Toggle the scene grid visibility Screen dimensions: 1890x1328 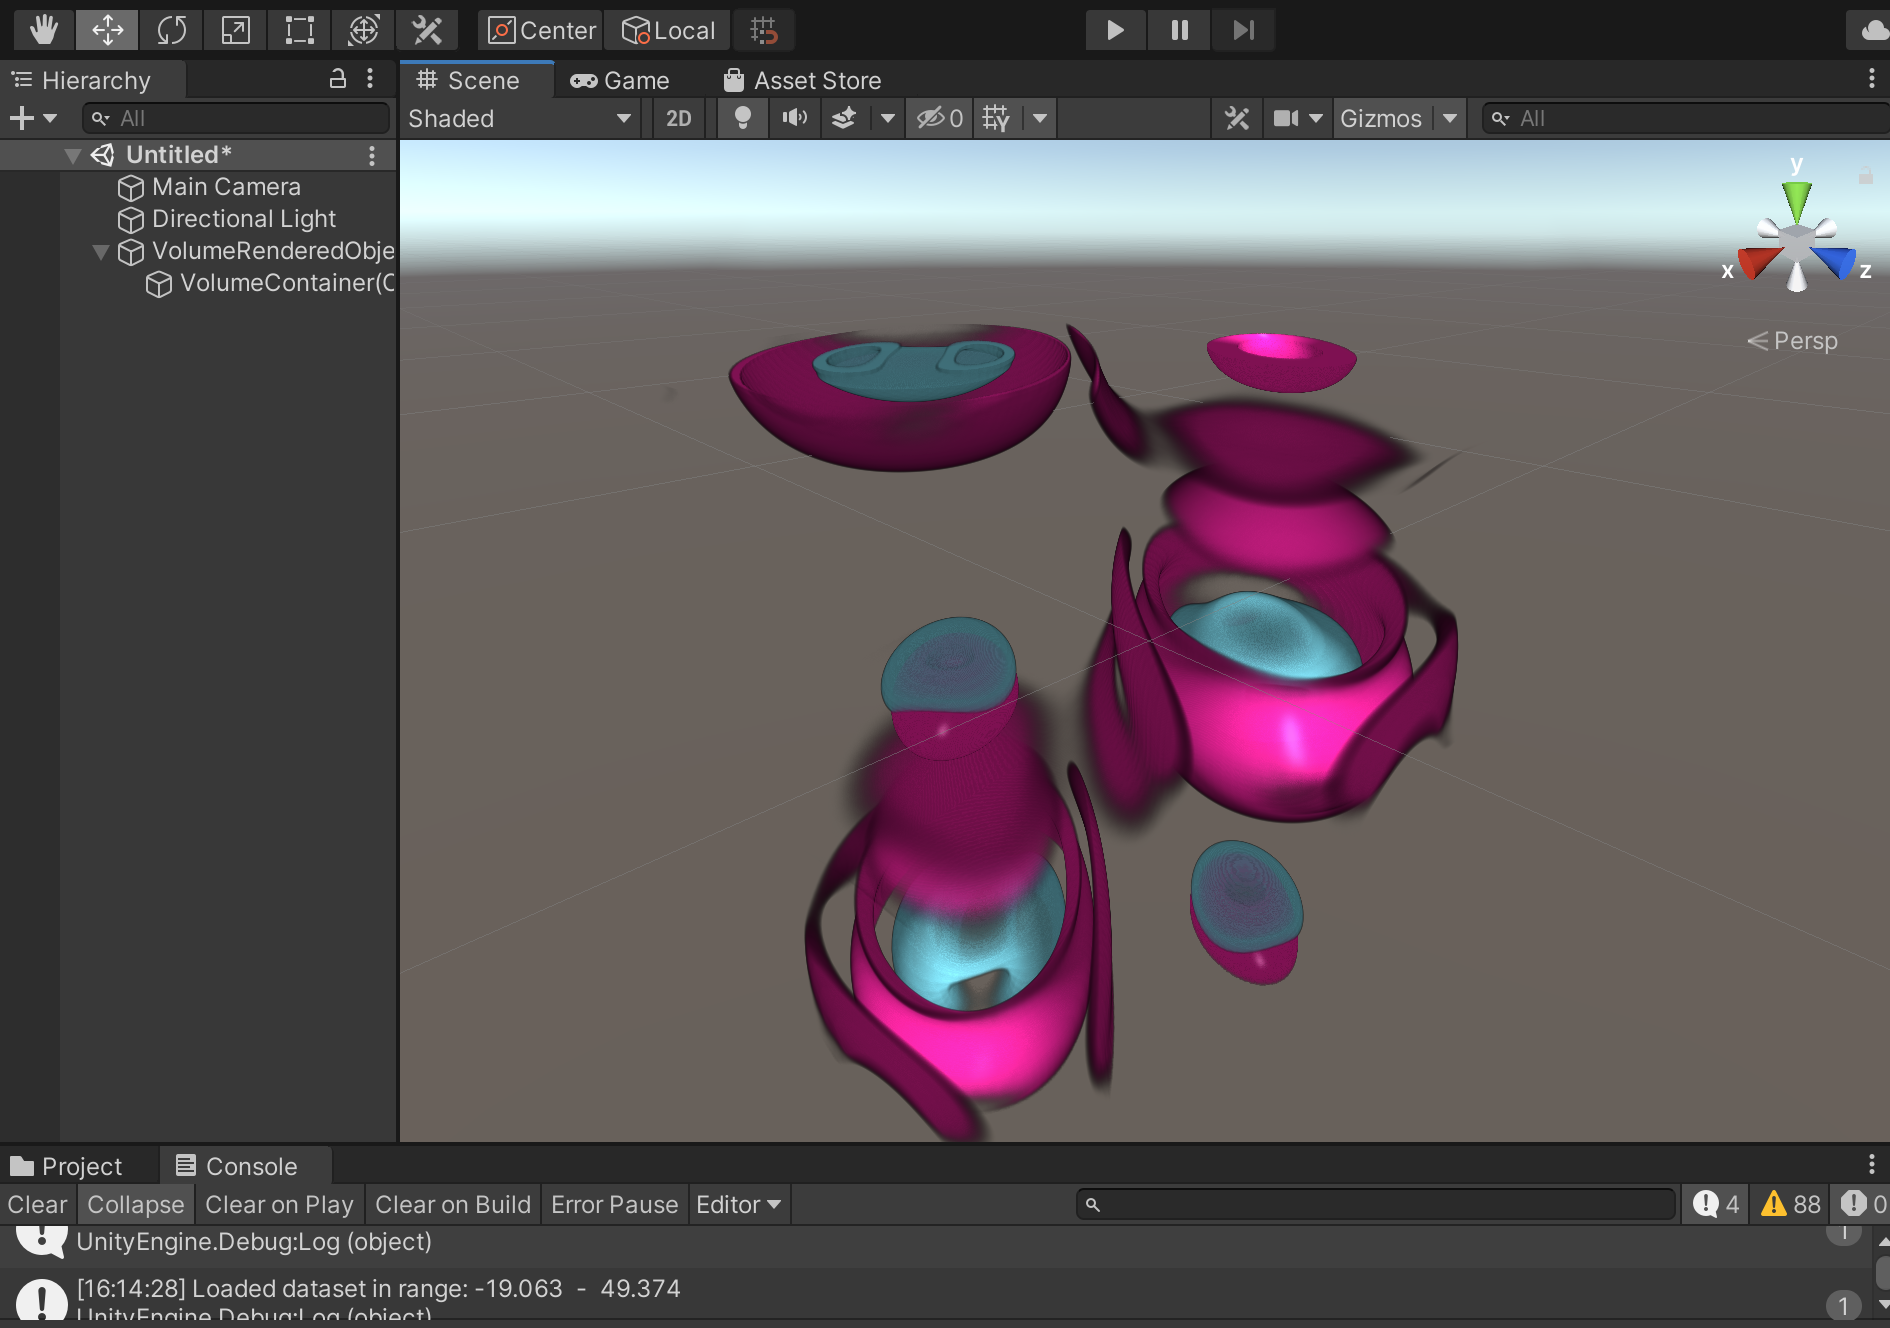(996, 119)
